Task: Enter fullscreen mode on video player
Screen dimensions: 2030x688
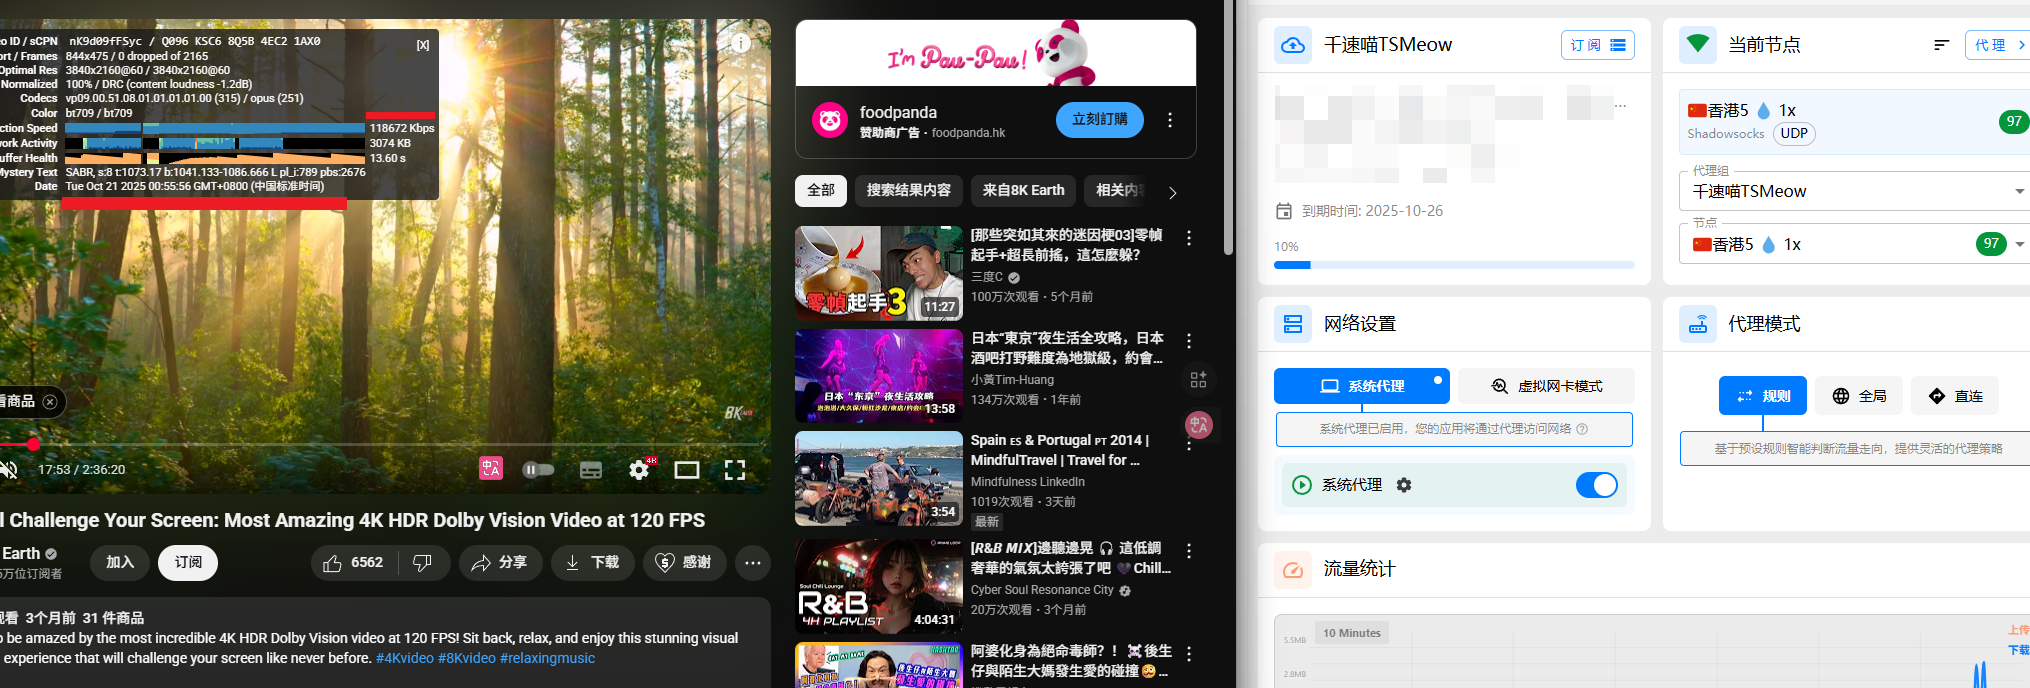Action: (x=735, y=470)
